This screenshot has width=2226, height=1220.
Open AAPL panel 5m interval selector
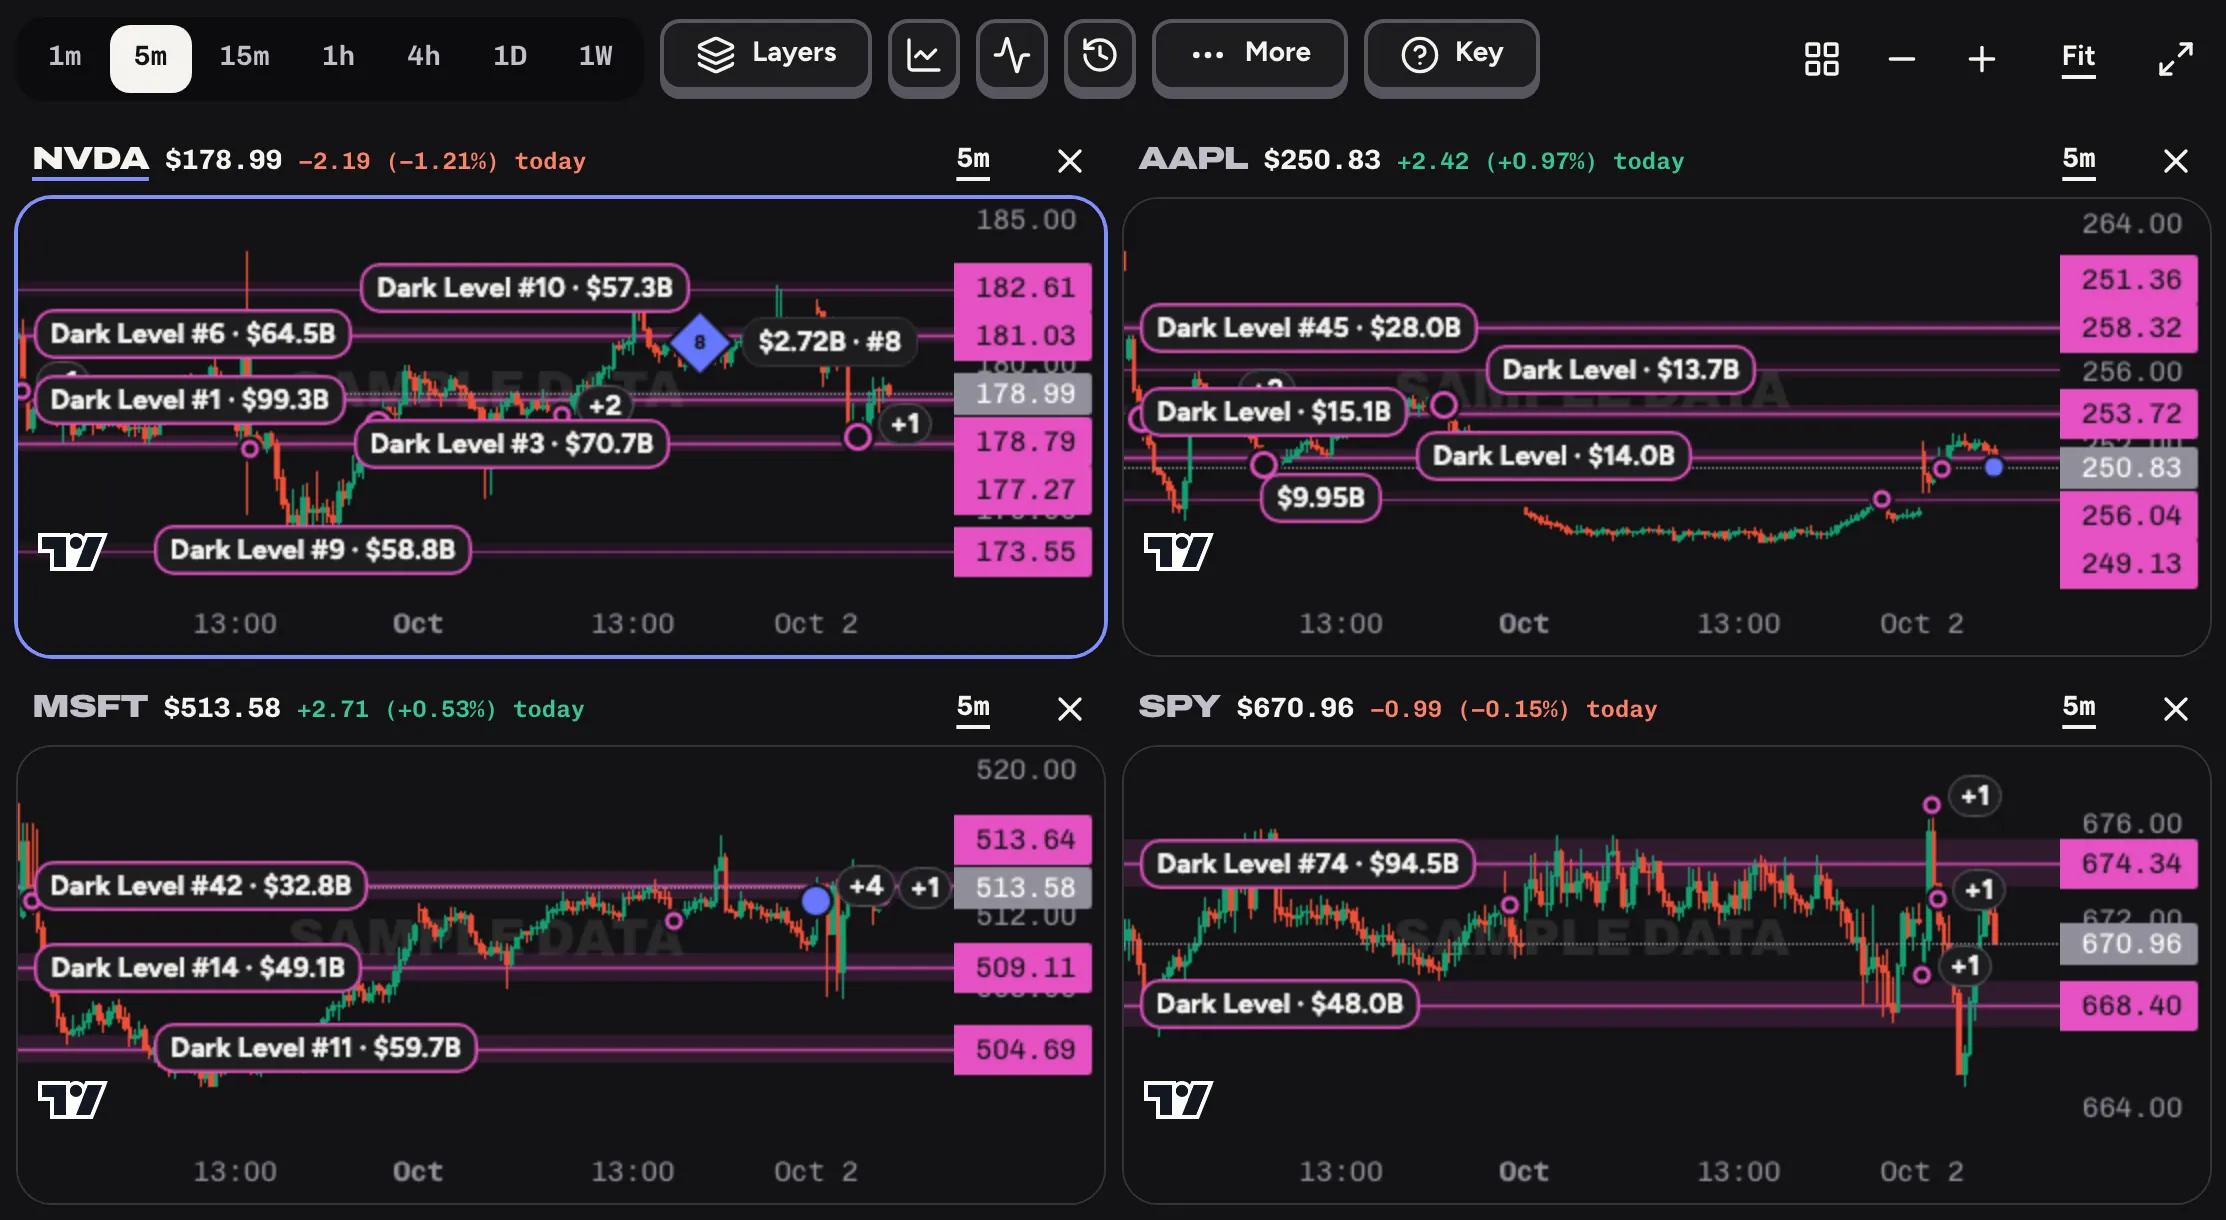pyautogui.click(x=2079, y=160)
